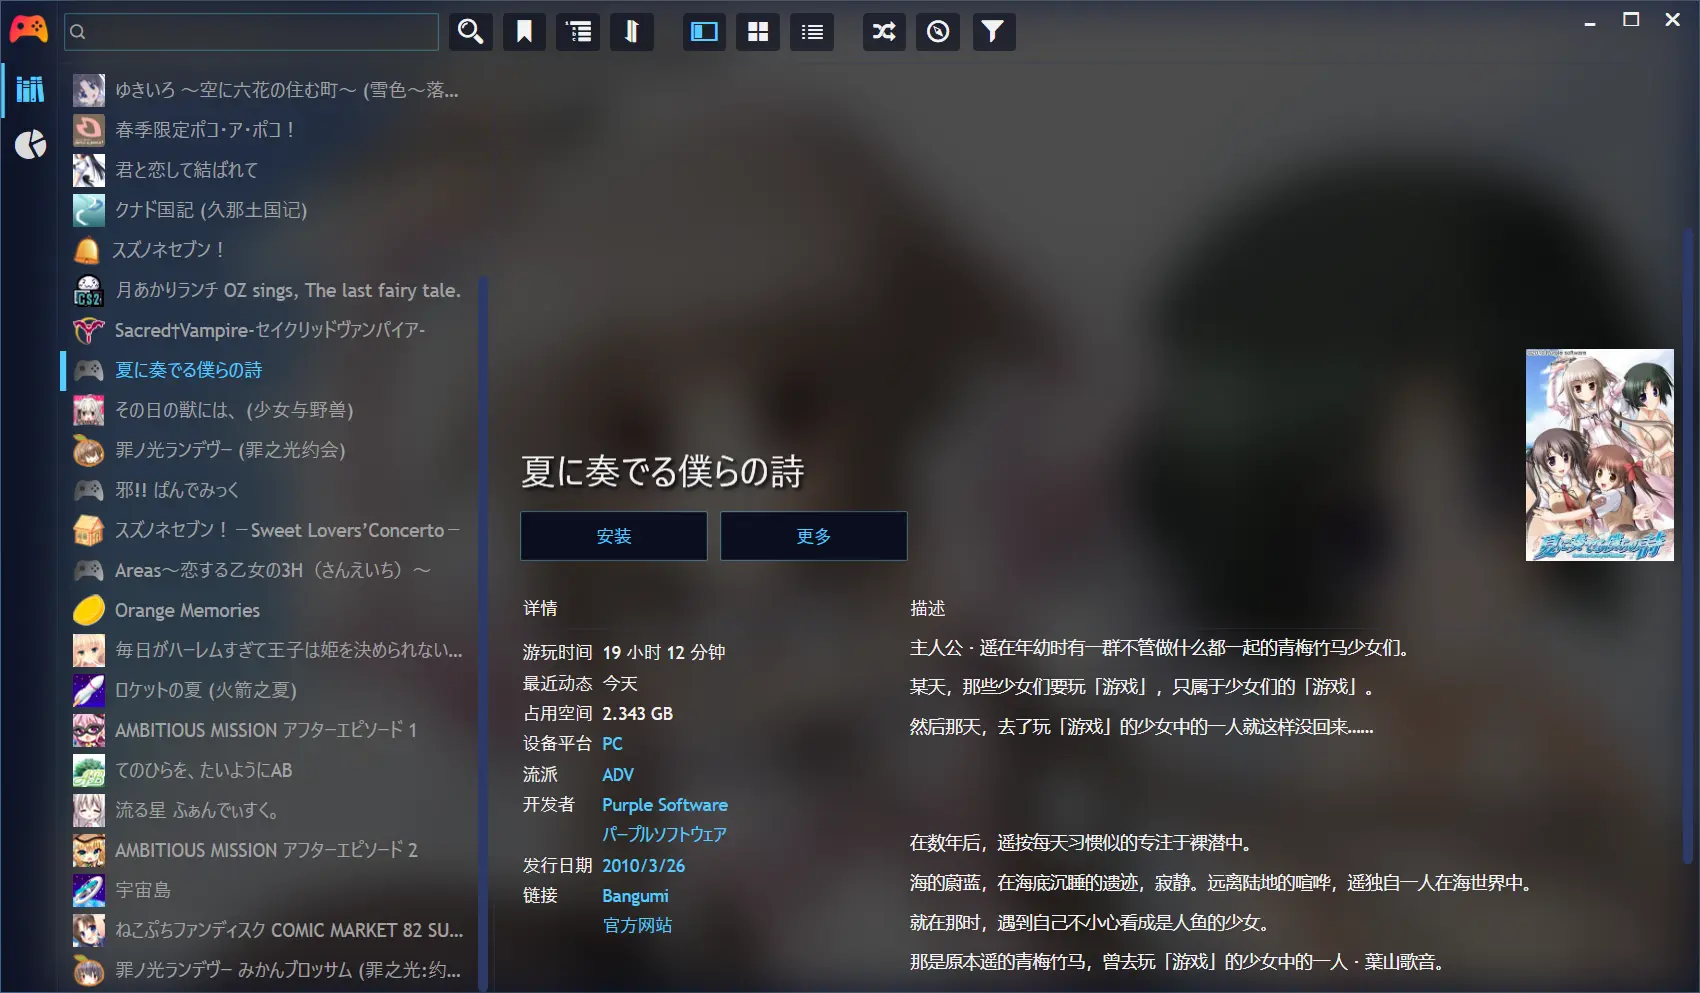
Task: Select 宇宙島 in the game list
Action: point(143,890)
